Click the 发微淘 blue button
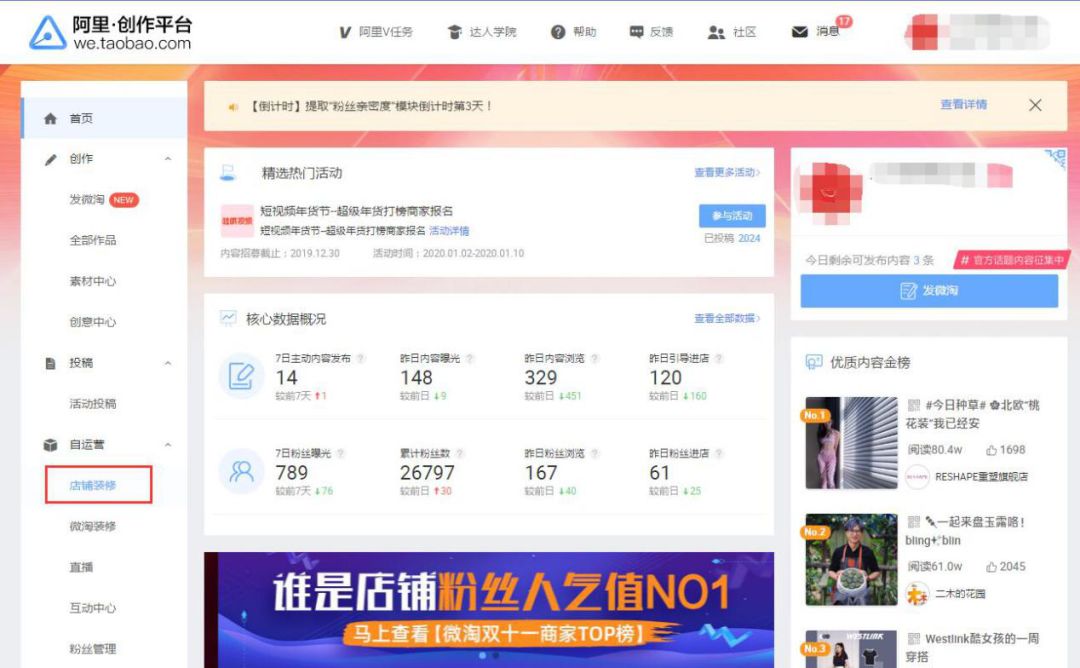 pos(929,291)
